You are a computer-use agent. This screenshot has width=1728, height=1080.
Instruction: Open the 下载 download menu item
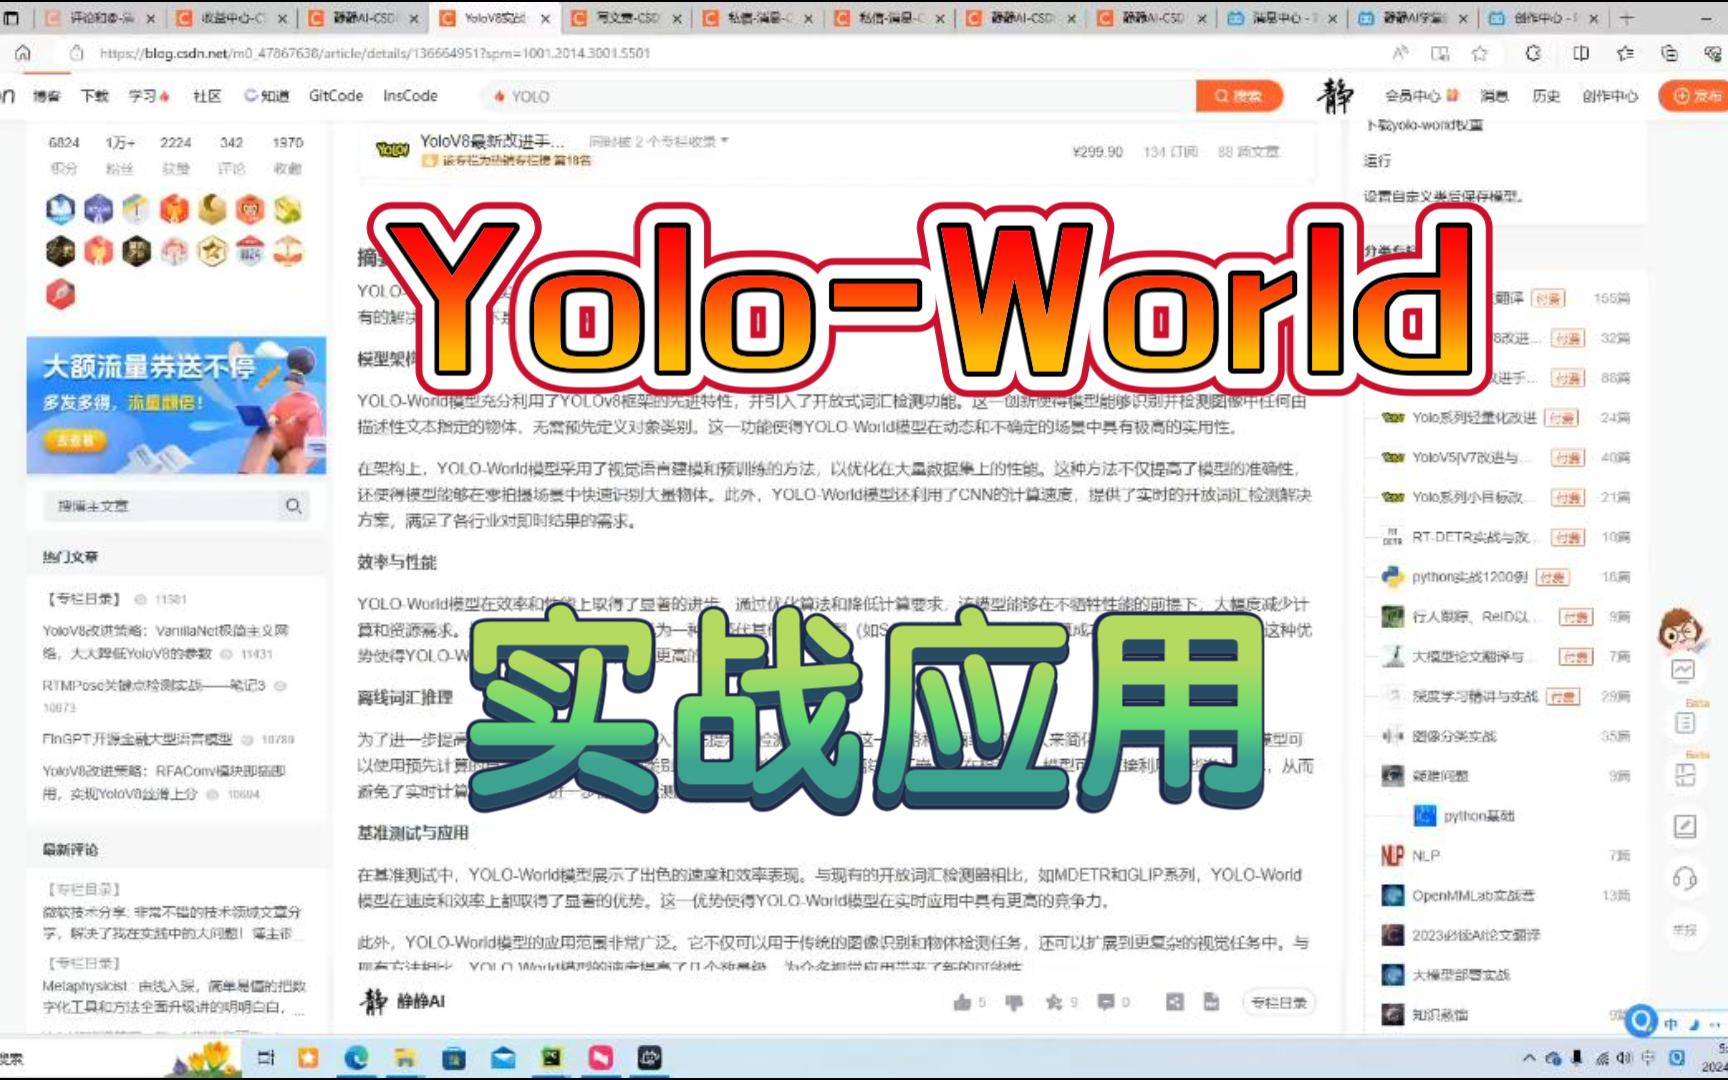click(x=95, y=96)
